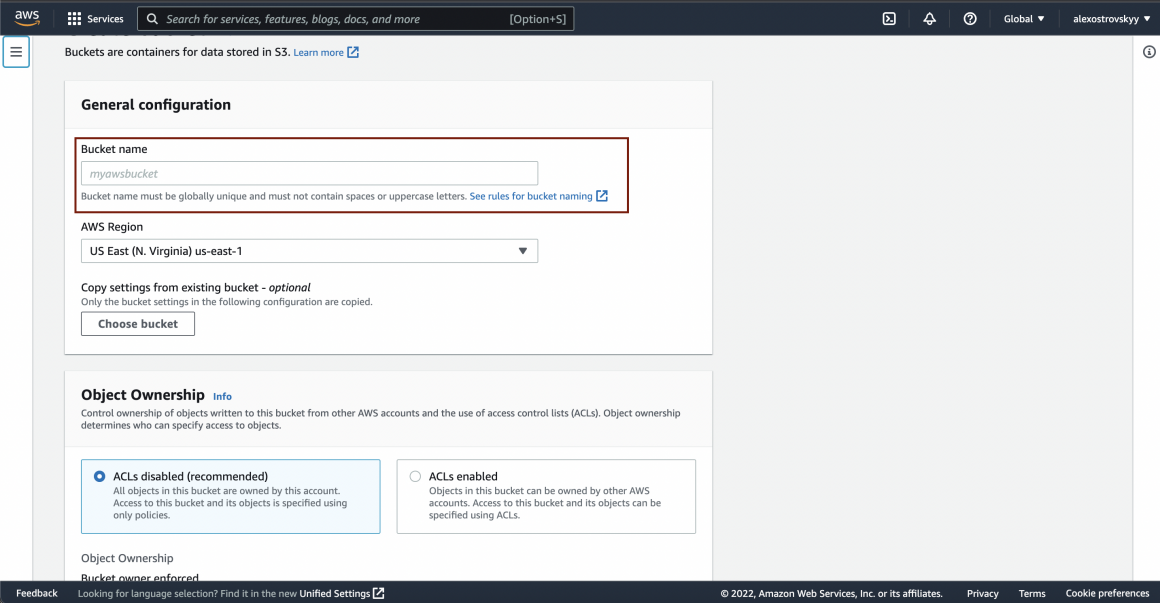
Task: Select the ACLs disabled (recommended) option
Action: click(100, 477)
